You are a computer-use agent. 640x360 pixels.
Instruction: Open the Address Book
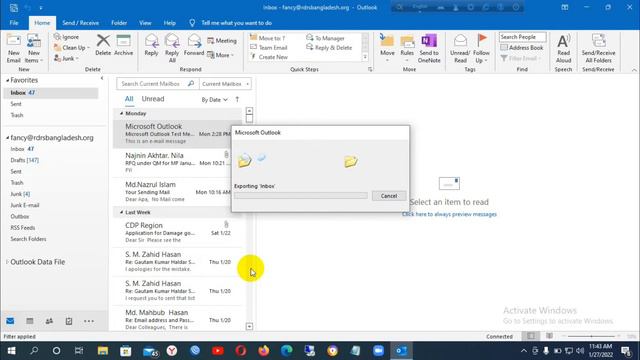pos(522,48)
